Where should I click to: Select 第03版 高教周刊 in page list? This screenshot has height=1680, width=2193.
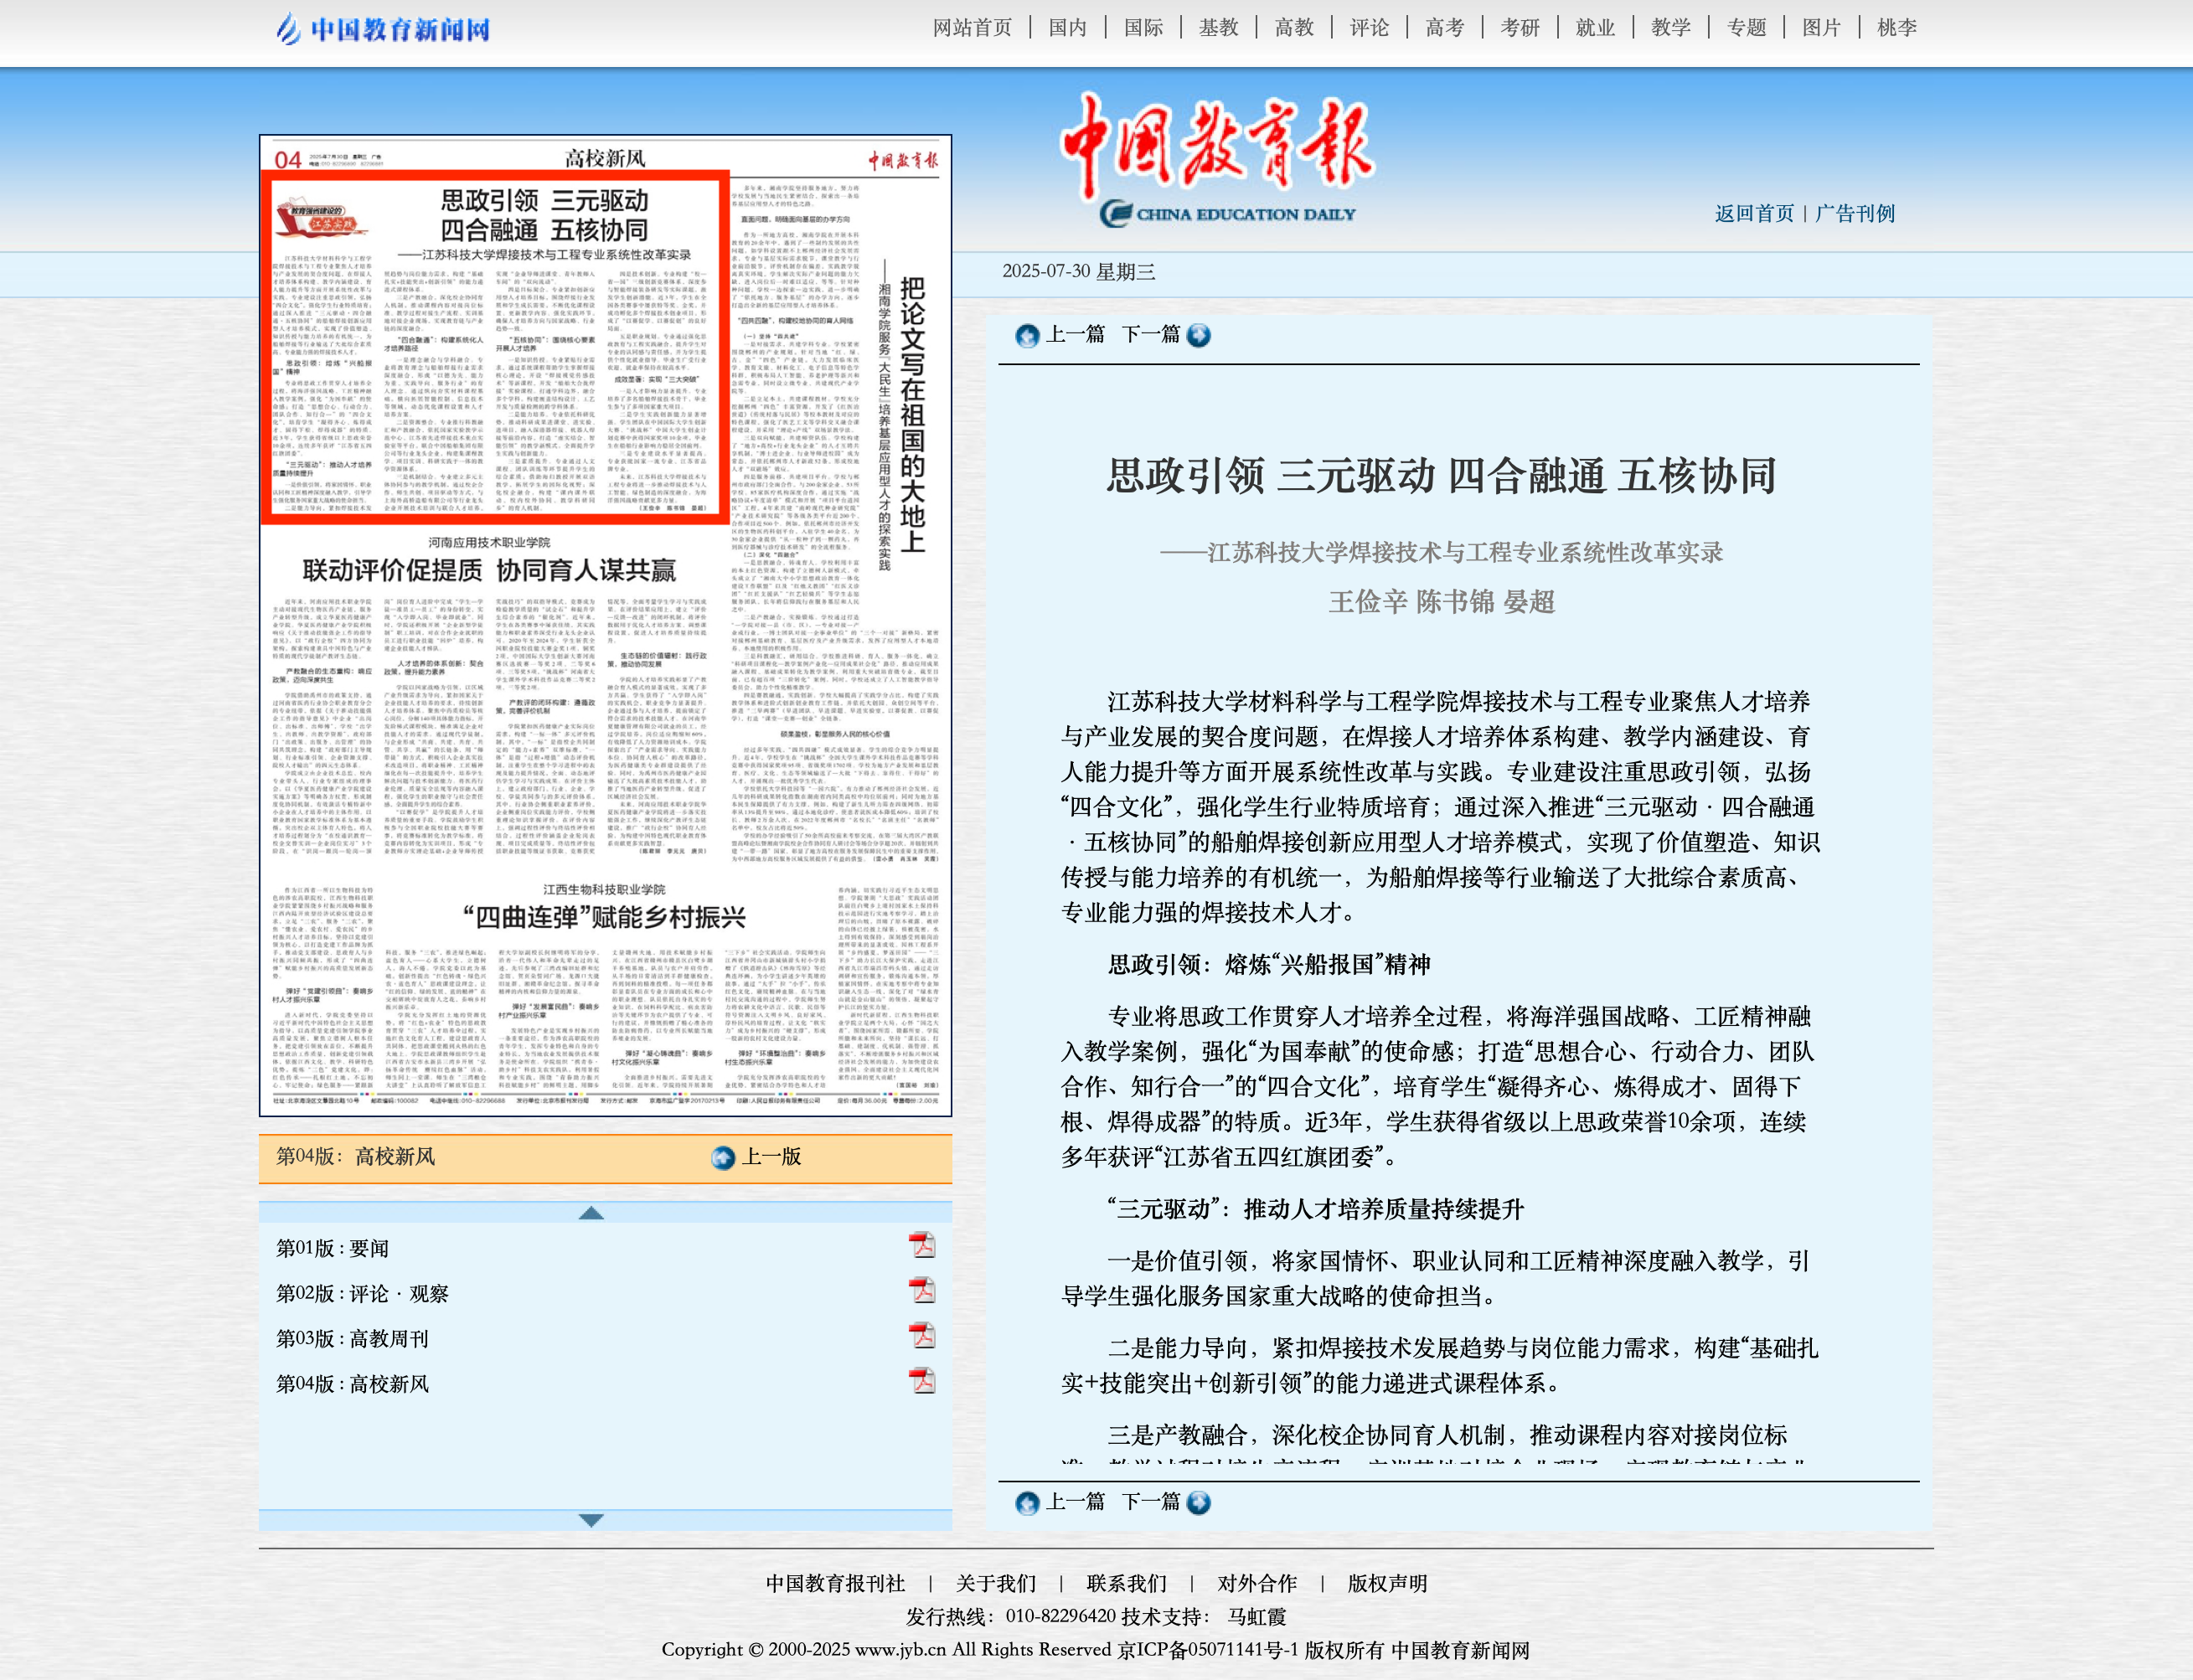(352, 1338)
